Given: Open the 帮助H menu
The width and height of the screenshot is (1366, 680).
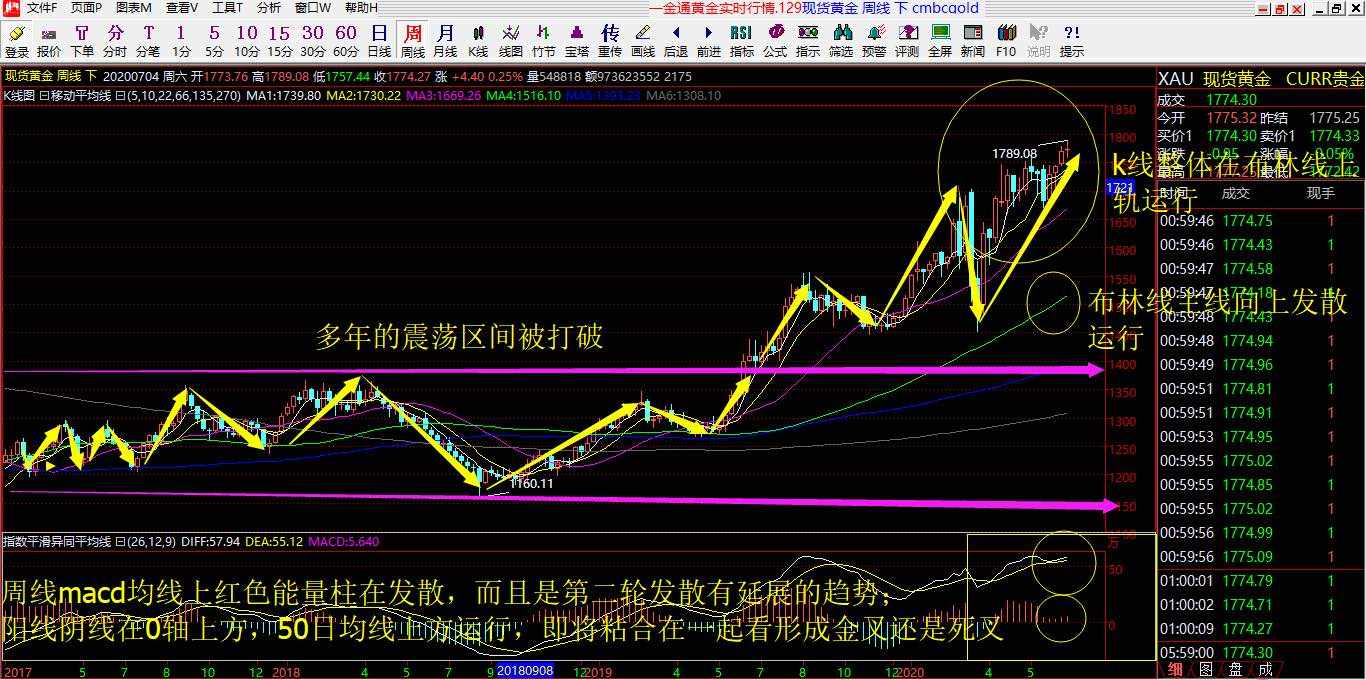Looking at the screenshot, I should point(361,8).
